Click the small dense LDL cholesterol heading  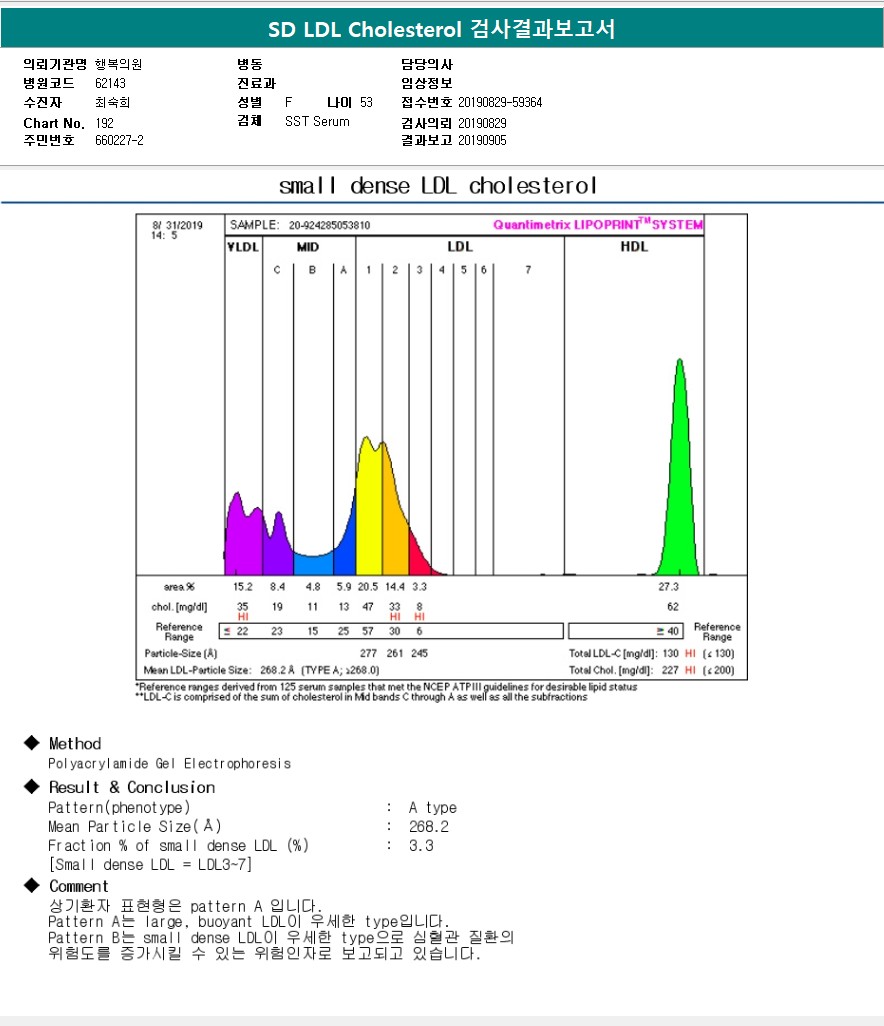[x=438, y=186]
